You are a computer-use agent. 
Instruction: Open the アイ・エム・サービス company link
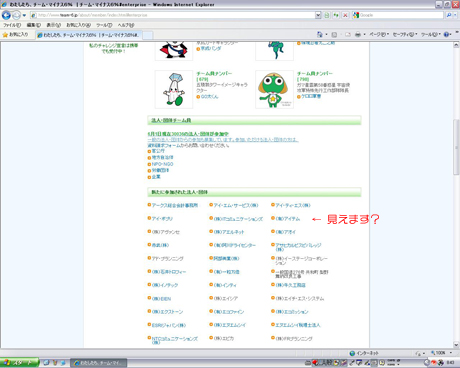click(236, 205)
